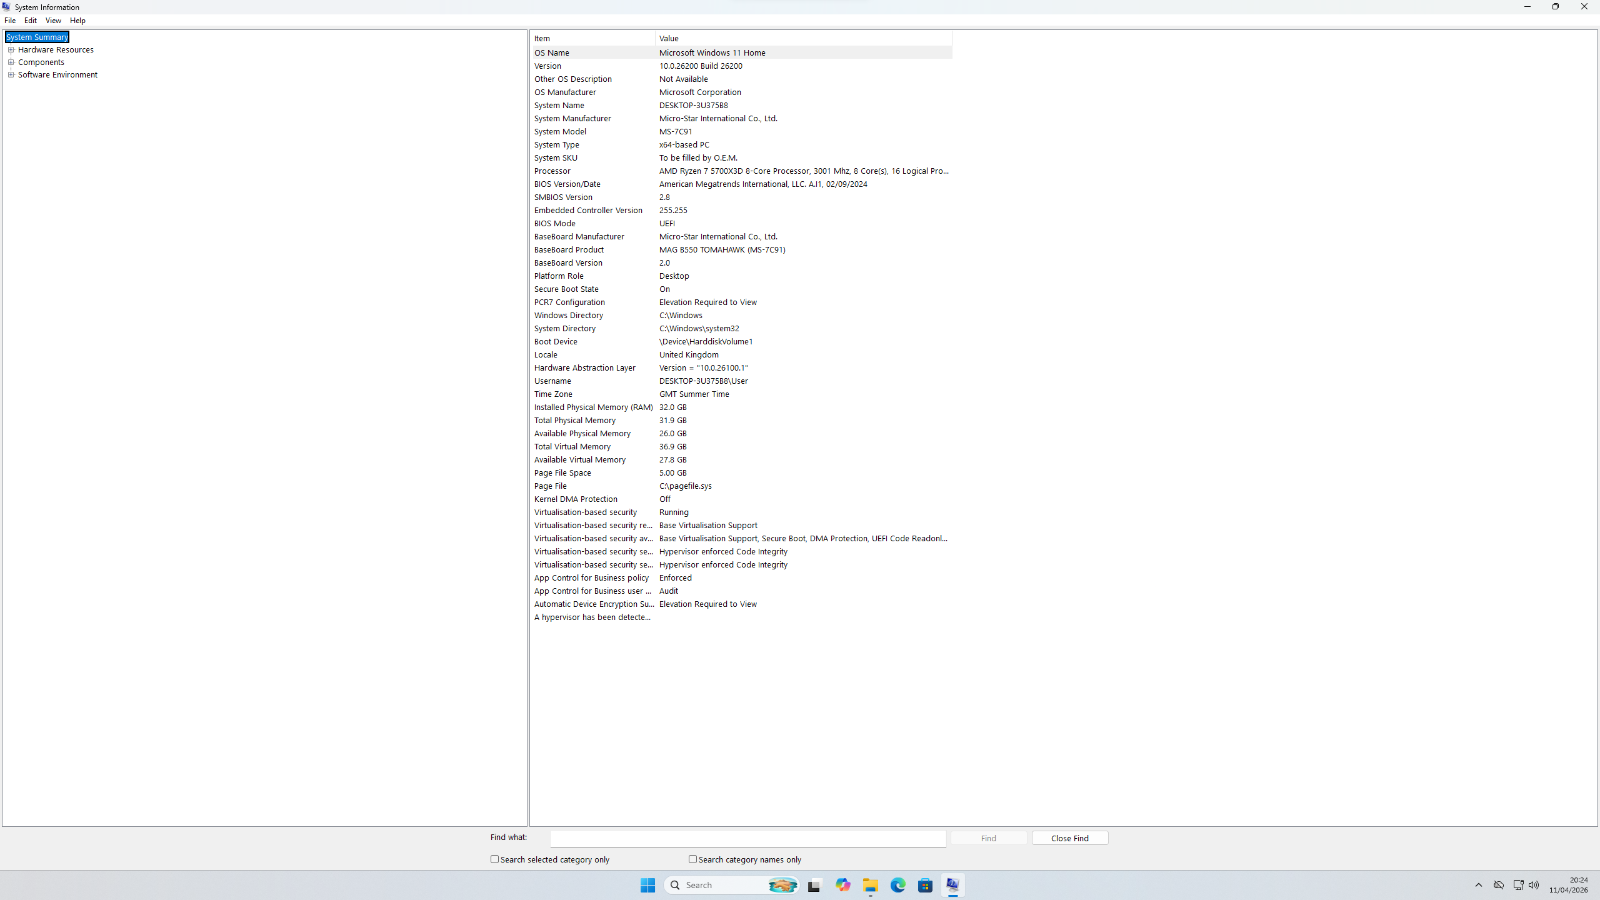Select the Secure Boot State row label
This screenshot has height=900, width=1600.
(x=566, y=289)
